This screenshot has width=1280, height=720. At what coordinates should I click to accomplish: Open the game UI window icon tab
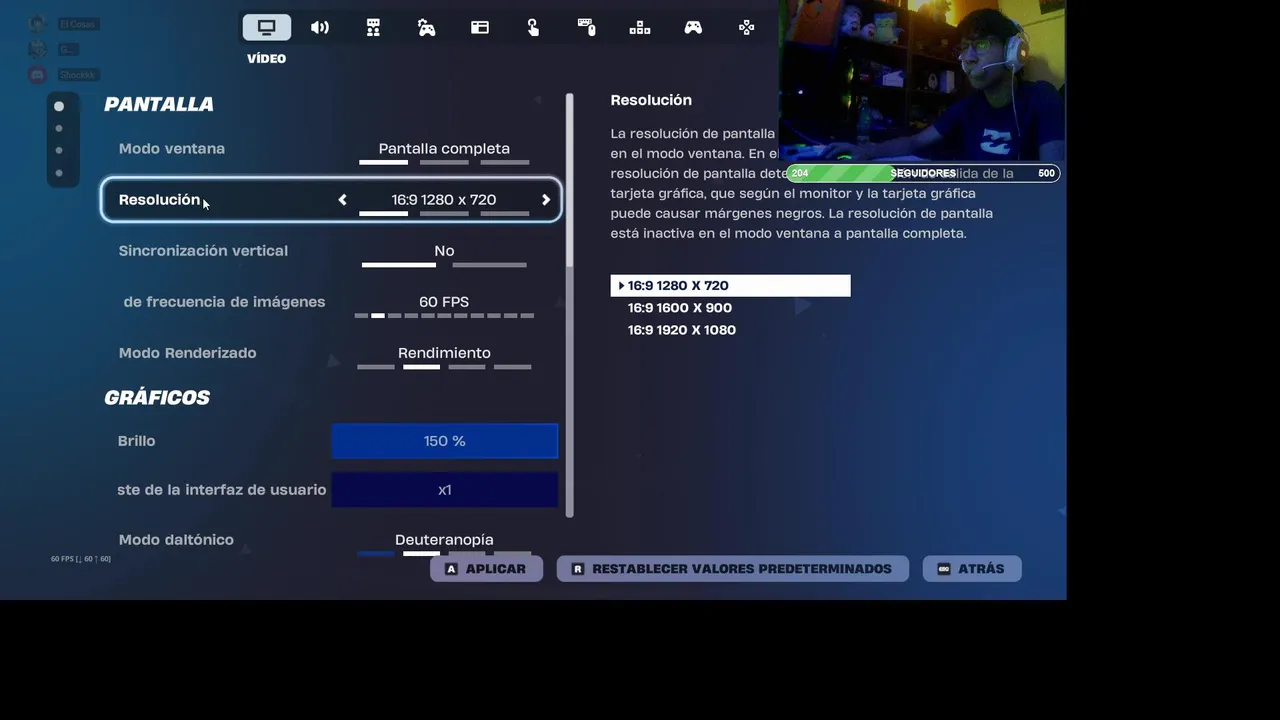coord(480,27)
